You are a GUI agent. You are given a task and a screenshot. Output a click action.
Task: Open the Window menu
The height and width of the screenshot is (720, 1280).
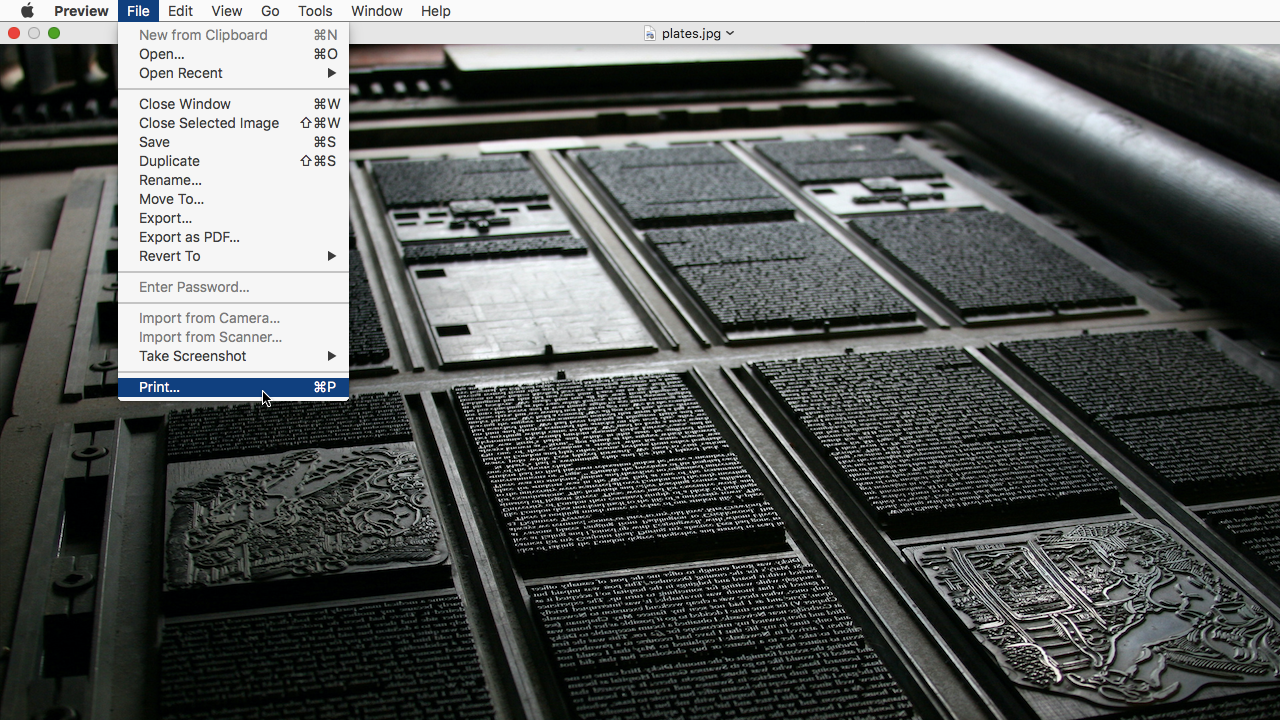(x=377, y=11)
